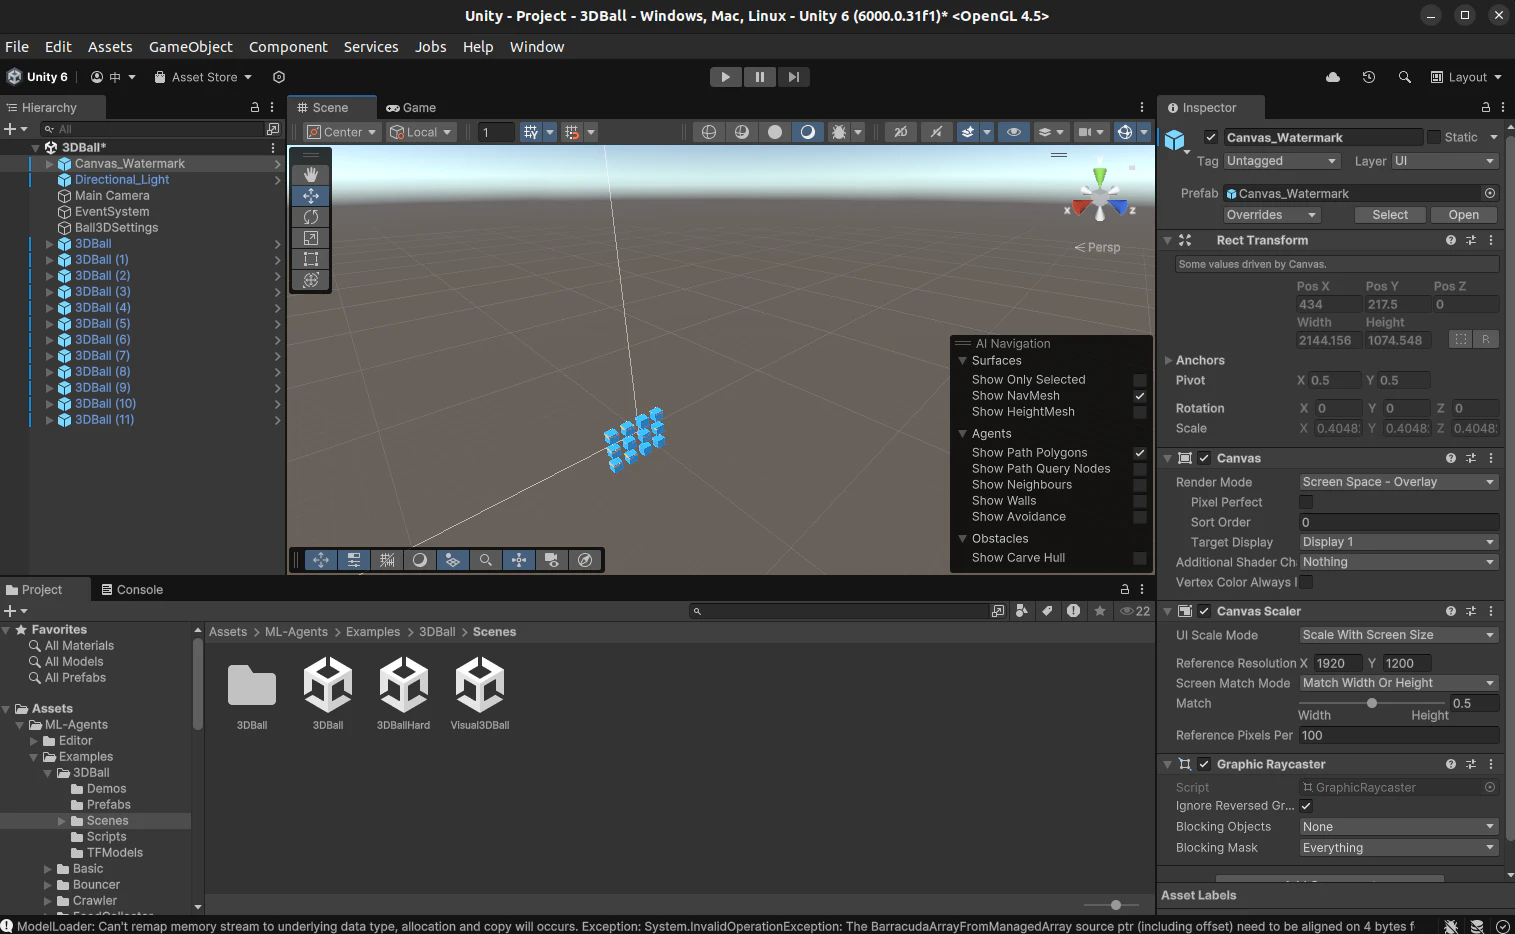Enable the Pixel Perfect checkbox

1306,502
